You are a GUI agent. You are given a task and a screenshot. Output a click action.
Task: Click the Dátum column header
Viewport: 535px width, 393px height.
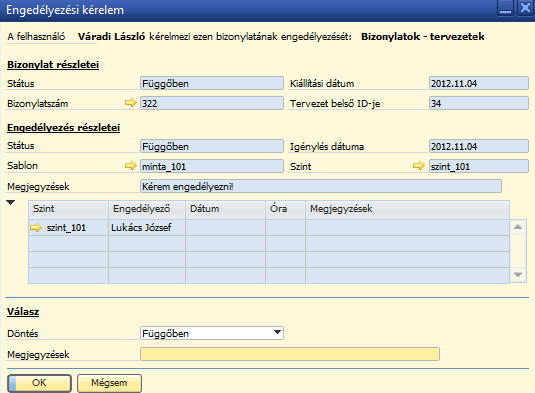225,209
